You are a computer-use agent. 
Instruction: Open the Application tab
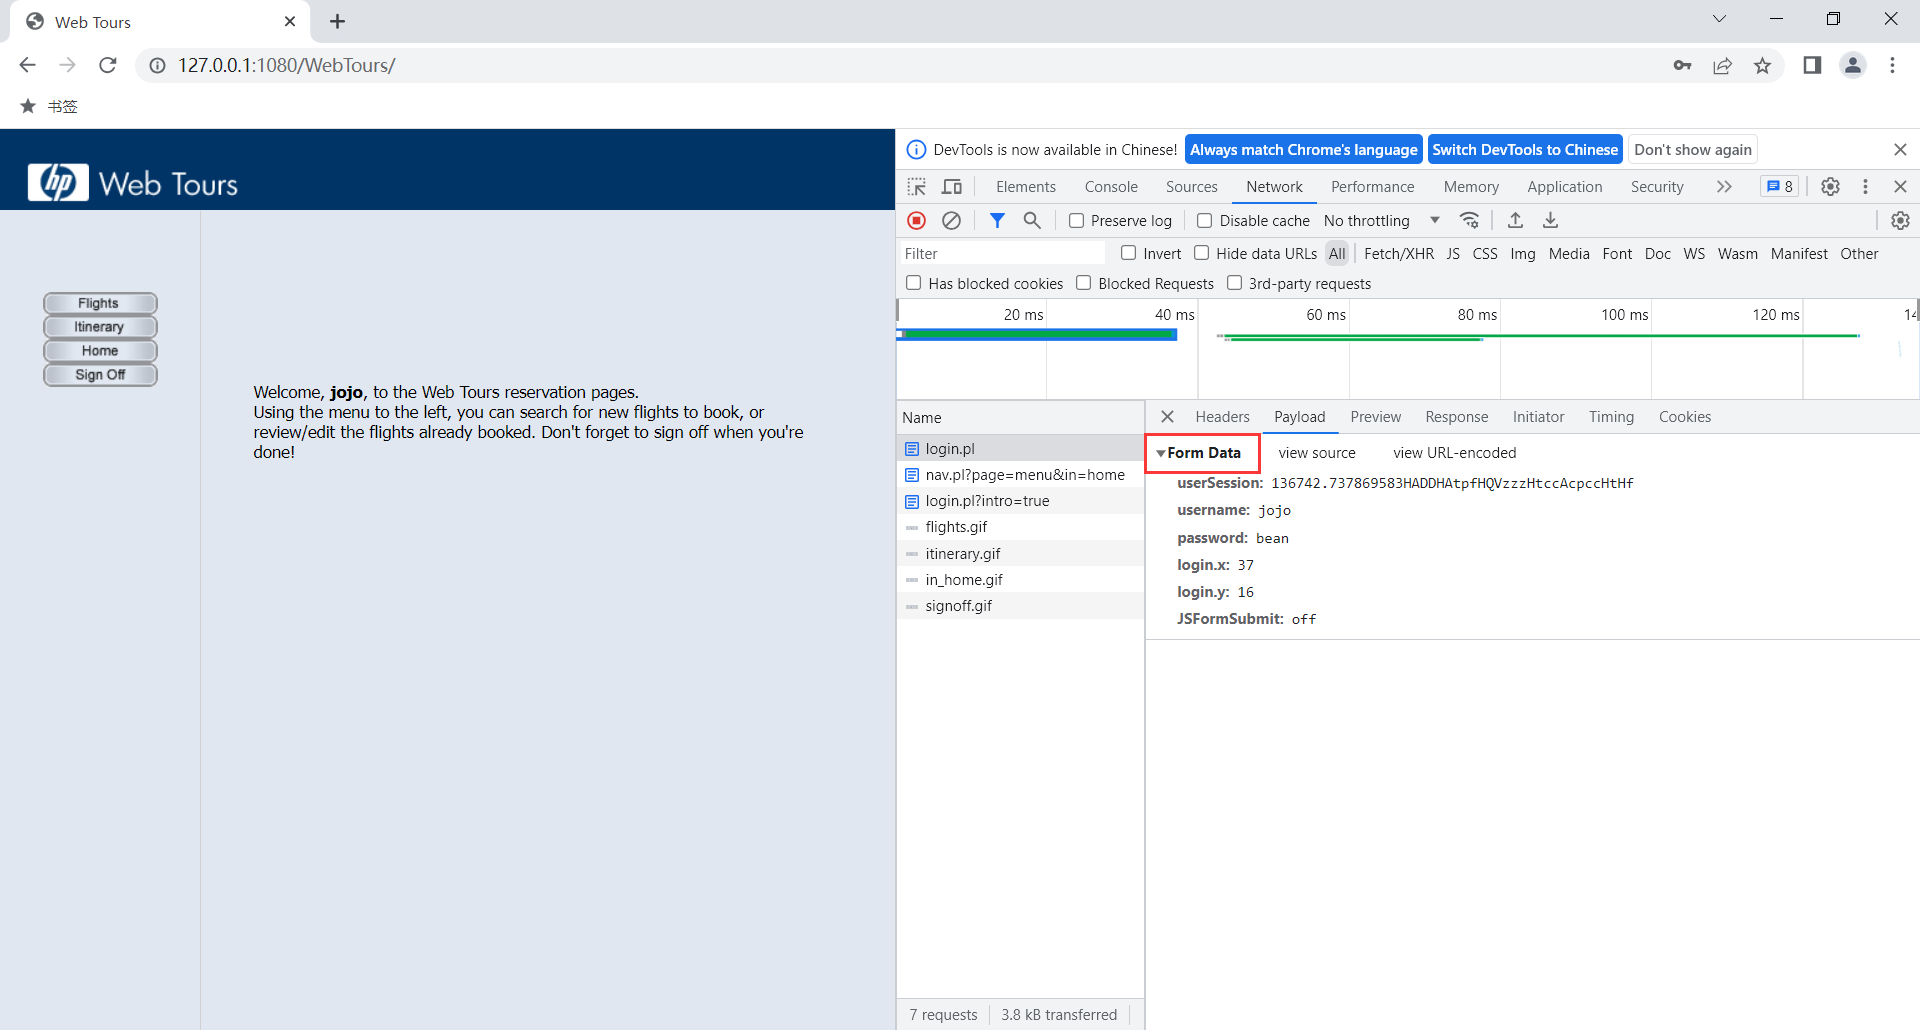[1564, 187]
